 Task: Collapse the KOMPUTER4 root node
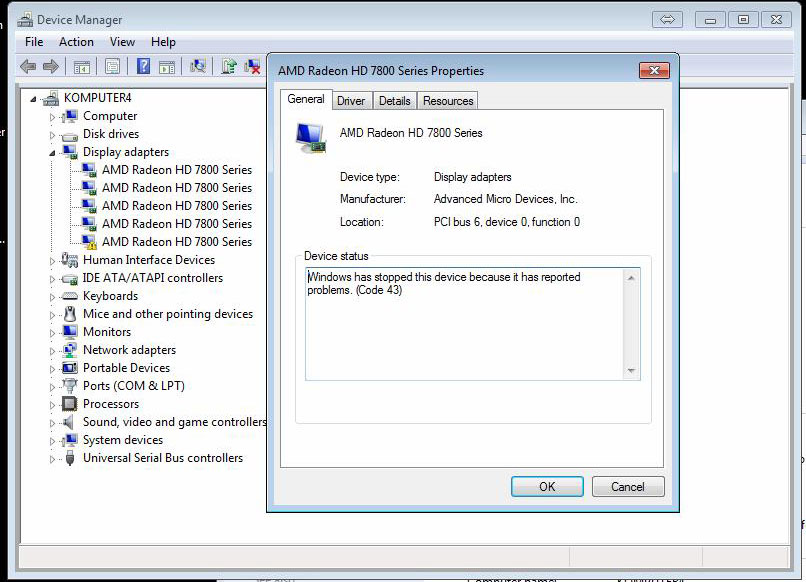point(33,99)
